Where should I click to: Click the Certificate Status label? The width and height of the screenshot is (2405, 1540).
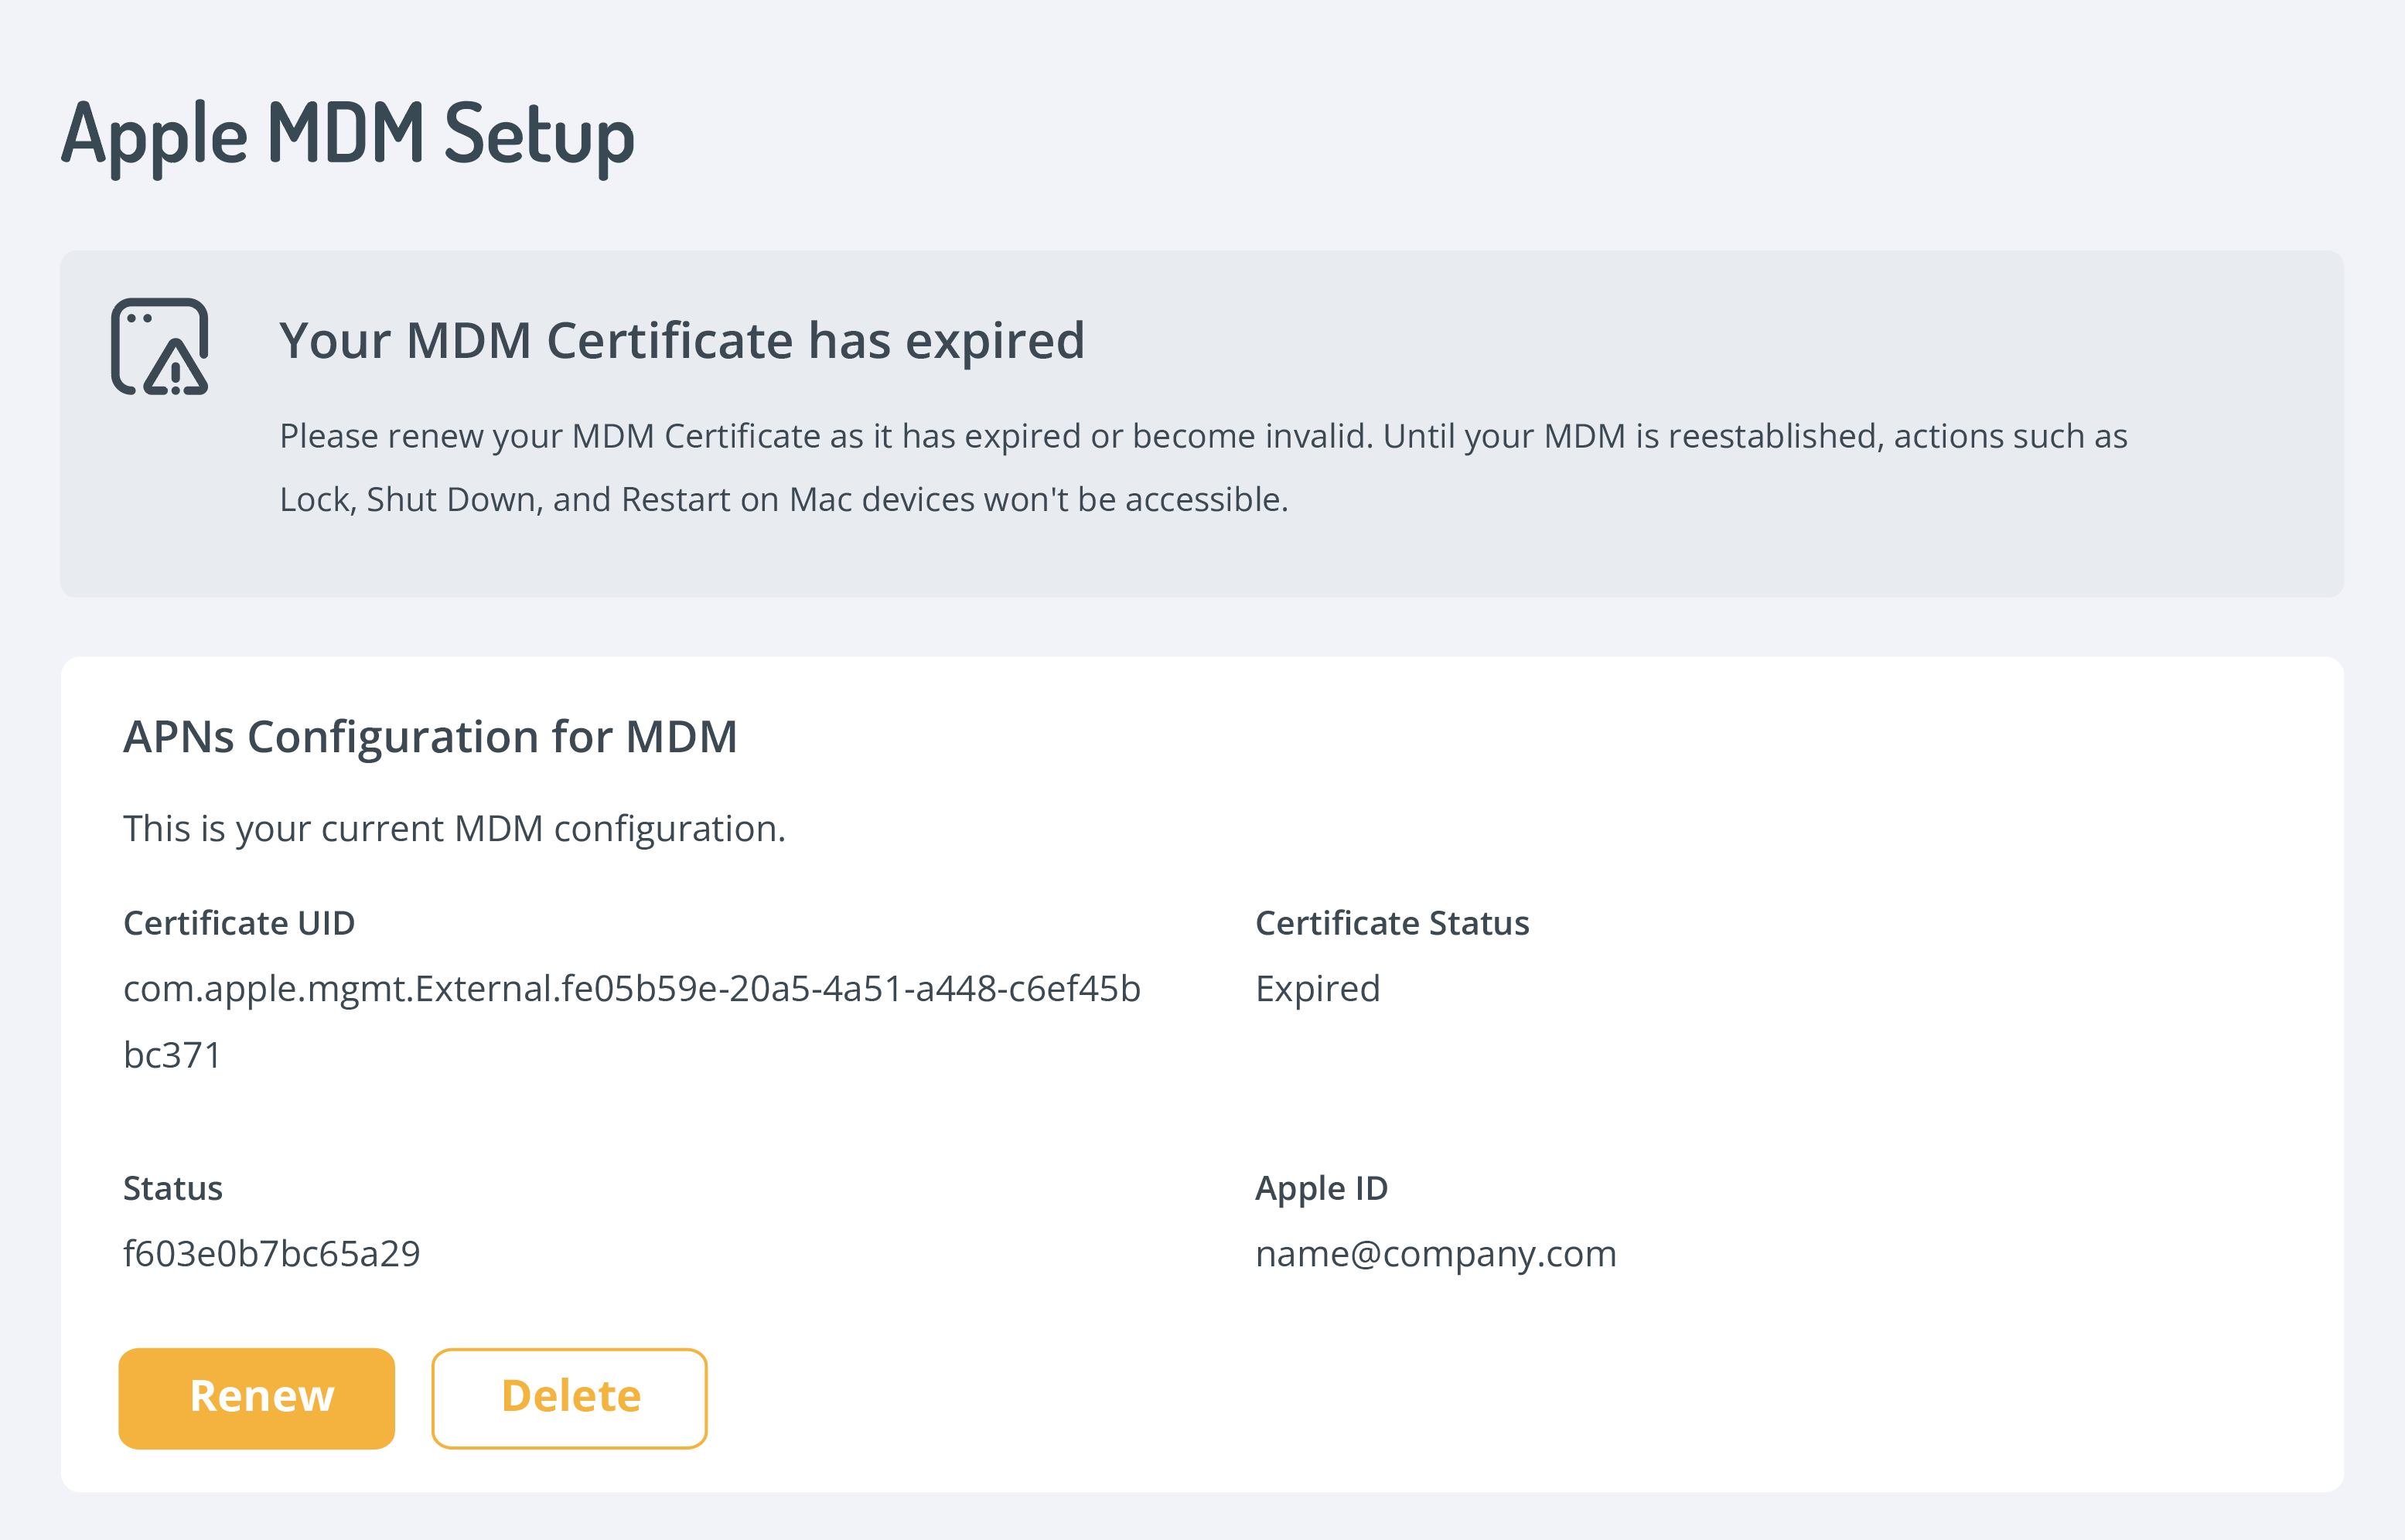[x=1391, y=923]
